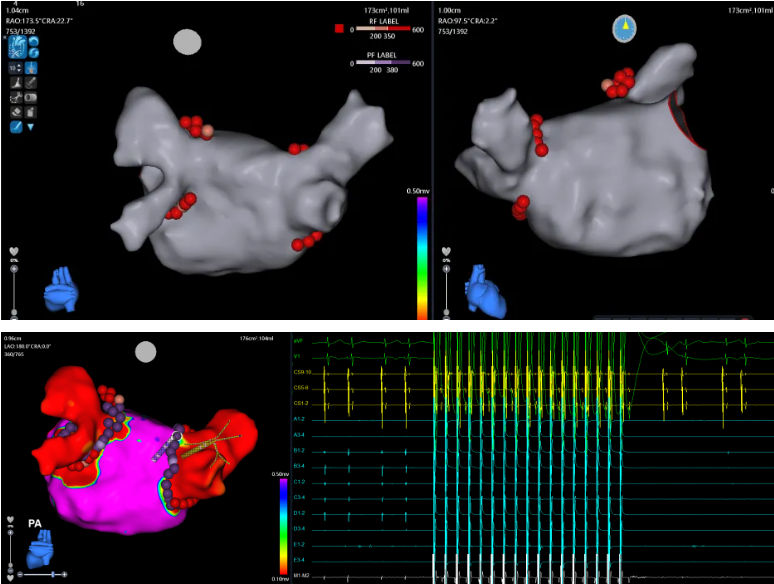Viewport: 774px width, 584px height.
Task: Click the redo rotation arrow icon
Action: pyautogui.click(x=34, y=53)
